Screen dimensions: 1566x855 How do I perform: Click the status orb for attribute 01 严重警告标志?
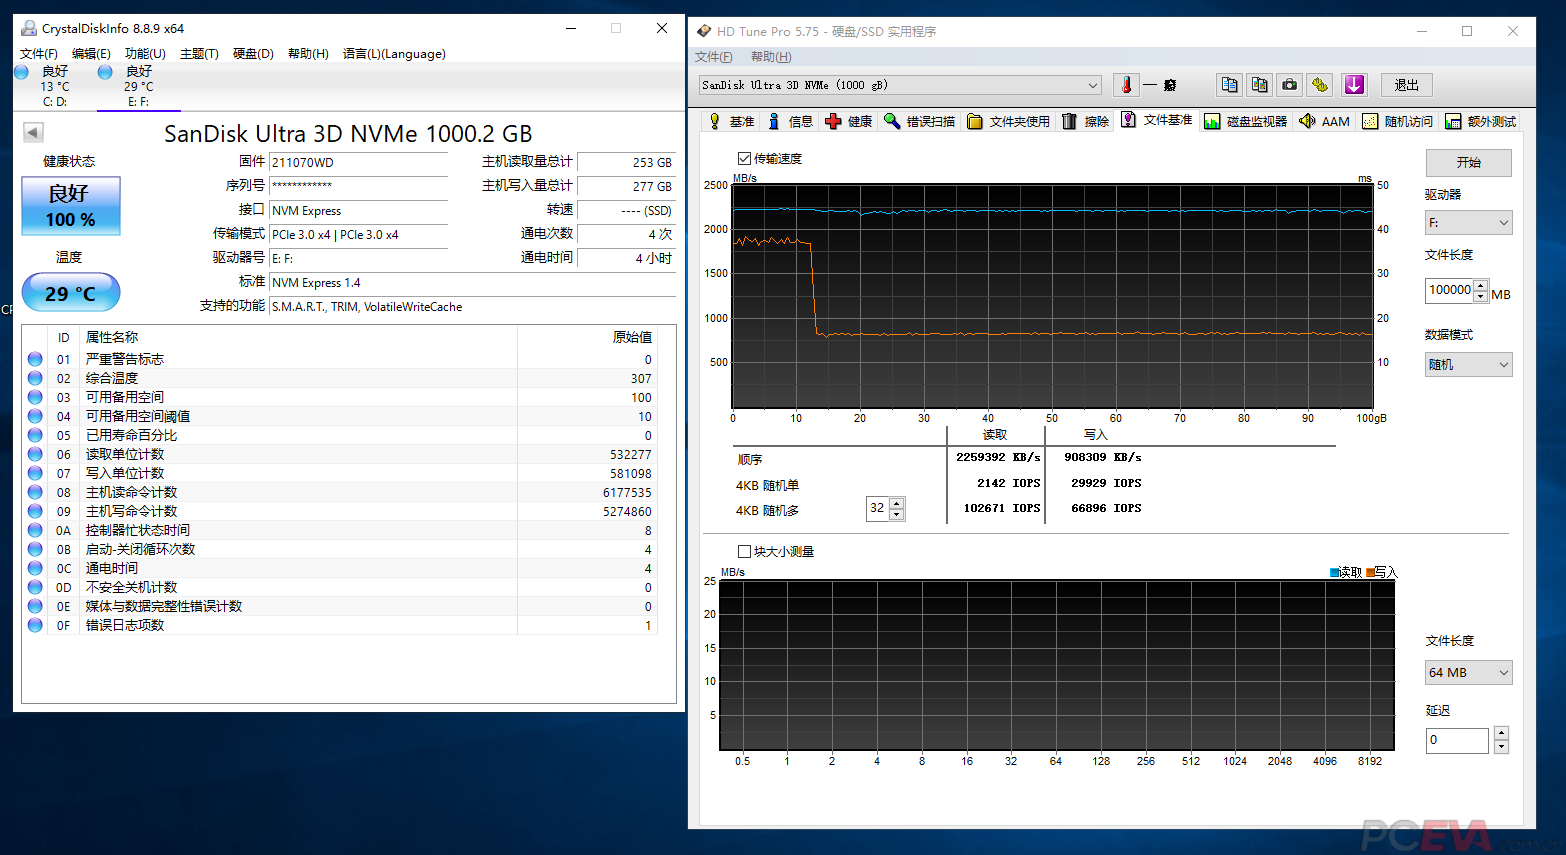pyautogui.click(x=35, y=359)
